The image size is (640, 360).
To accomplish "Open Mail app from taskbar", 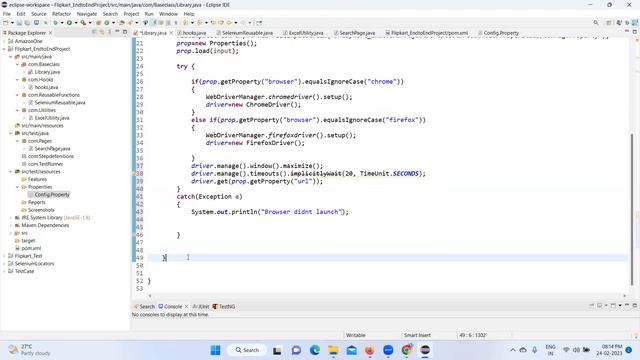I will click(x=351, y=350).
